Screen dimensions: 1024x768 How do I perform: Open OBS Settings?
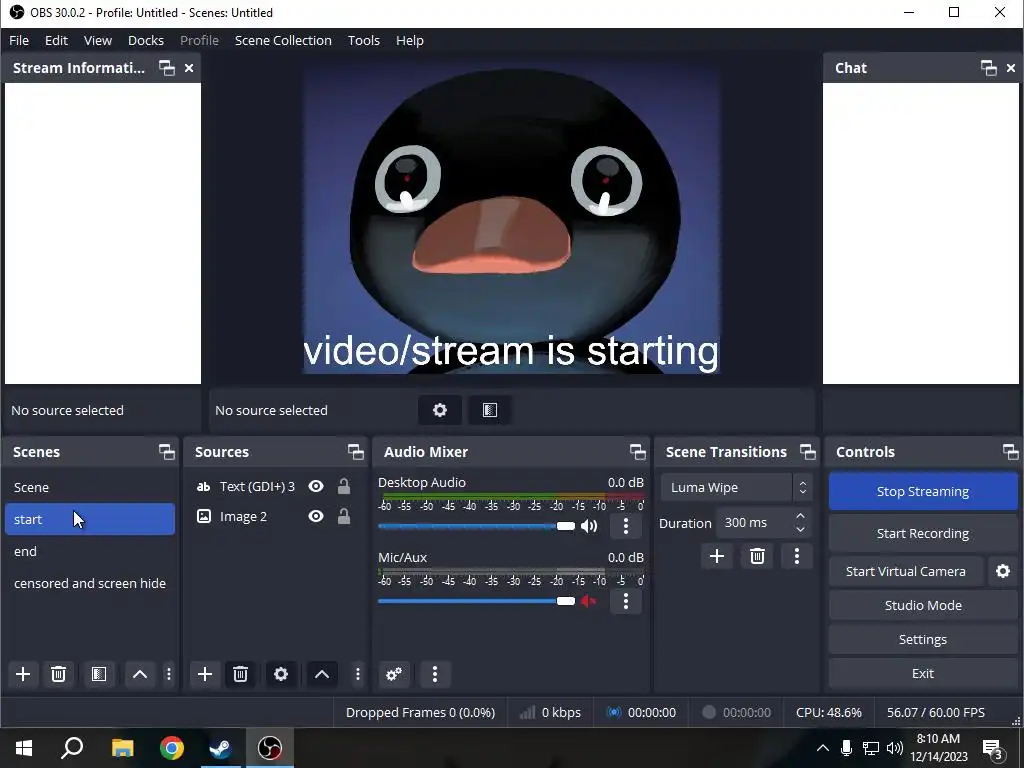pyautogui.click(x=923, y=639)
